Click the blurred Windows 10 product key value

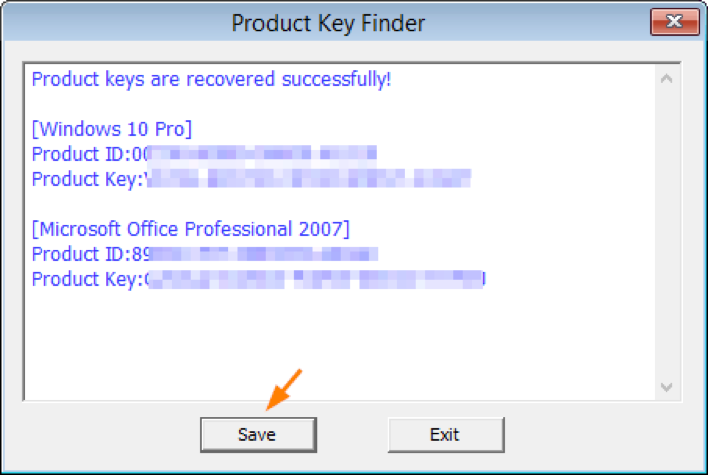[x=309, y=178]
